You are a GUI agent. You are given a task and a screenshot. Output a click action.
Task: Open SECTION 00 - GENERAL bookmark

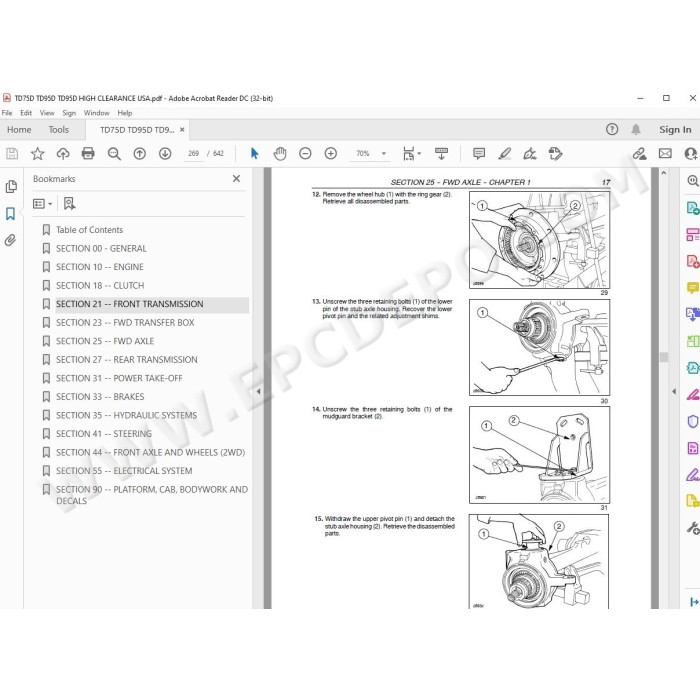101,249
